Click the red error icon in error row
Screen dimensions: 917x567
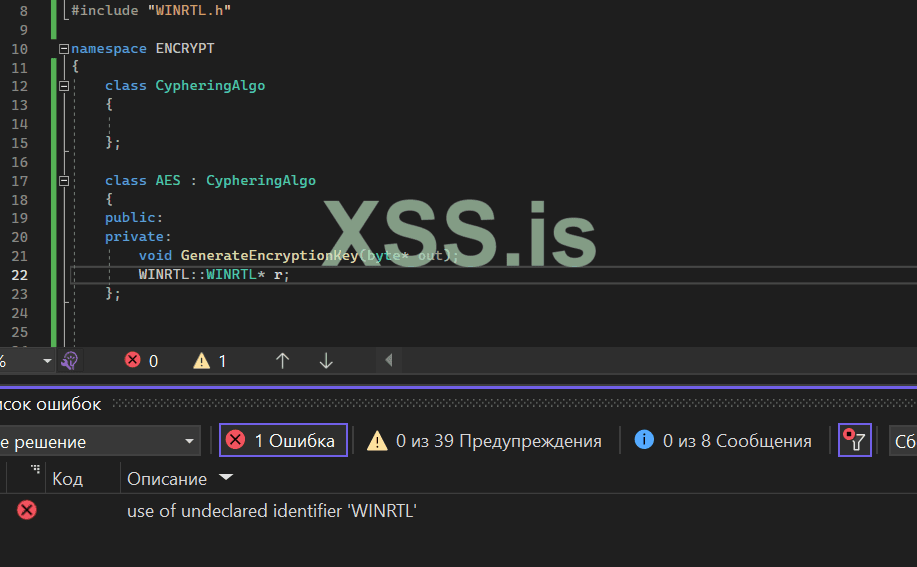coord(27,511)
